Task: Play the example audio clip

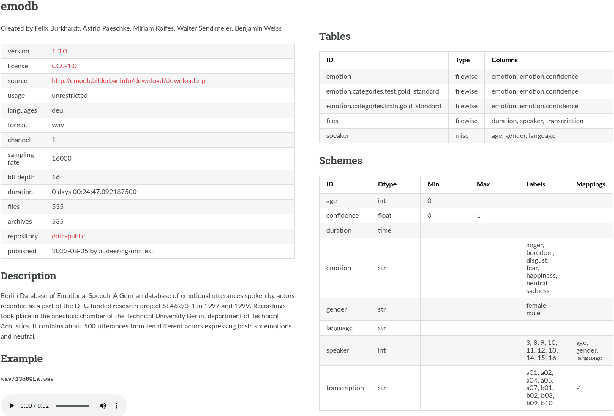Action: [12, 405]
